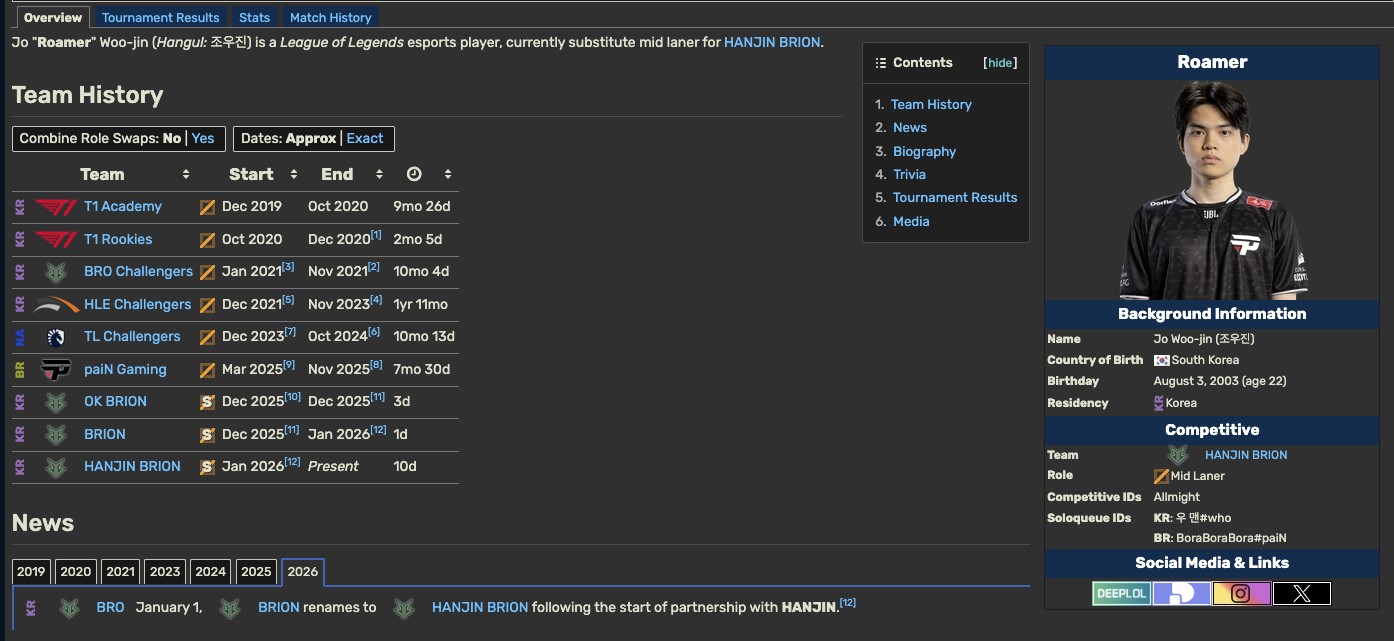Hide the Contents box
Viewport: 1394px width, 641px height.
[x=1000, y=63]
